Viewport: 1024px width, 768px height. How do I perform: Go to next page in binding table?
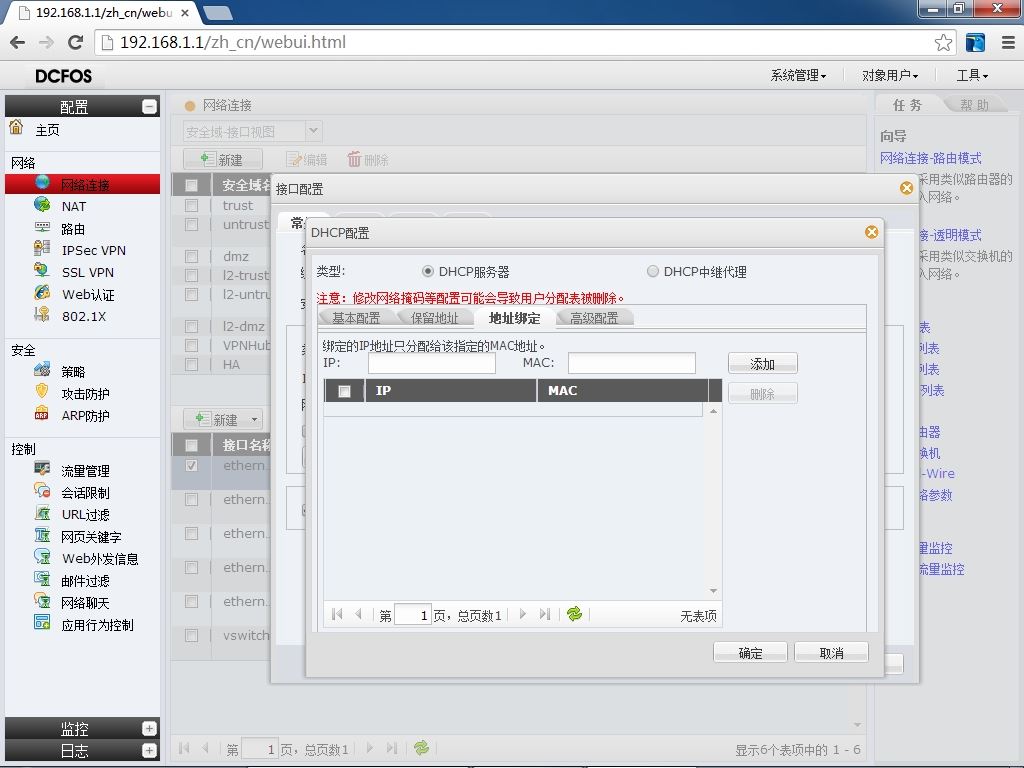pyautogui.click(x=522, y=614)
